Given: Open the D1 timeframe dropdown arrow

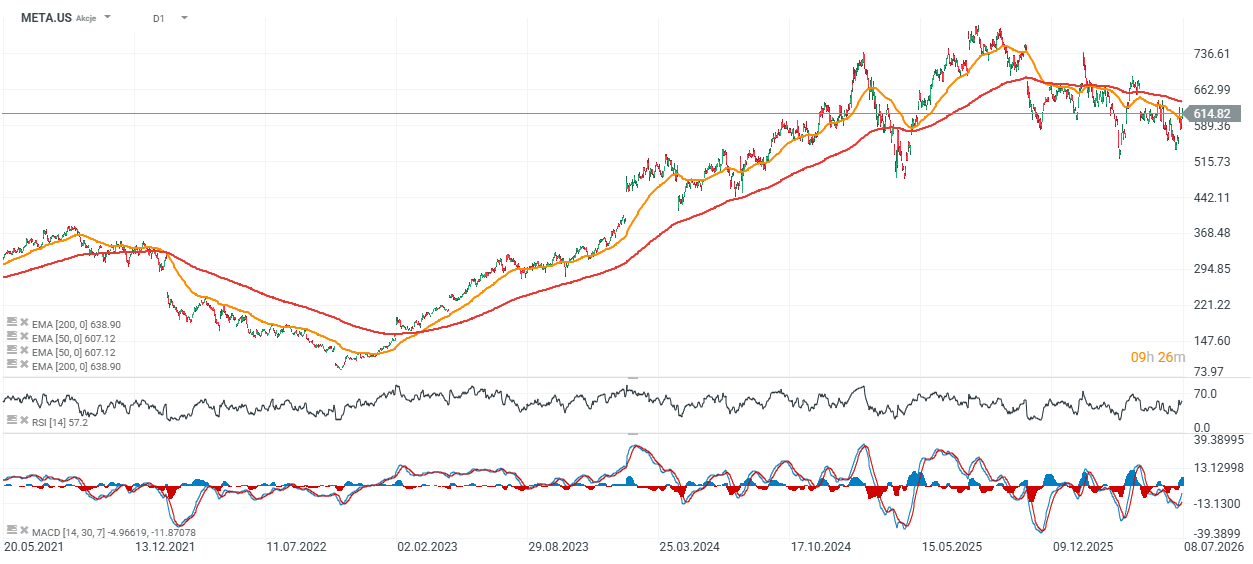Looking at the screenshot, I should click(184, 18).
